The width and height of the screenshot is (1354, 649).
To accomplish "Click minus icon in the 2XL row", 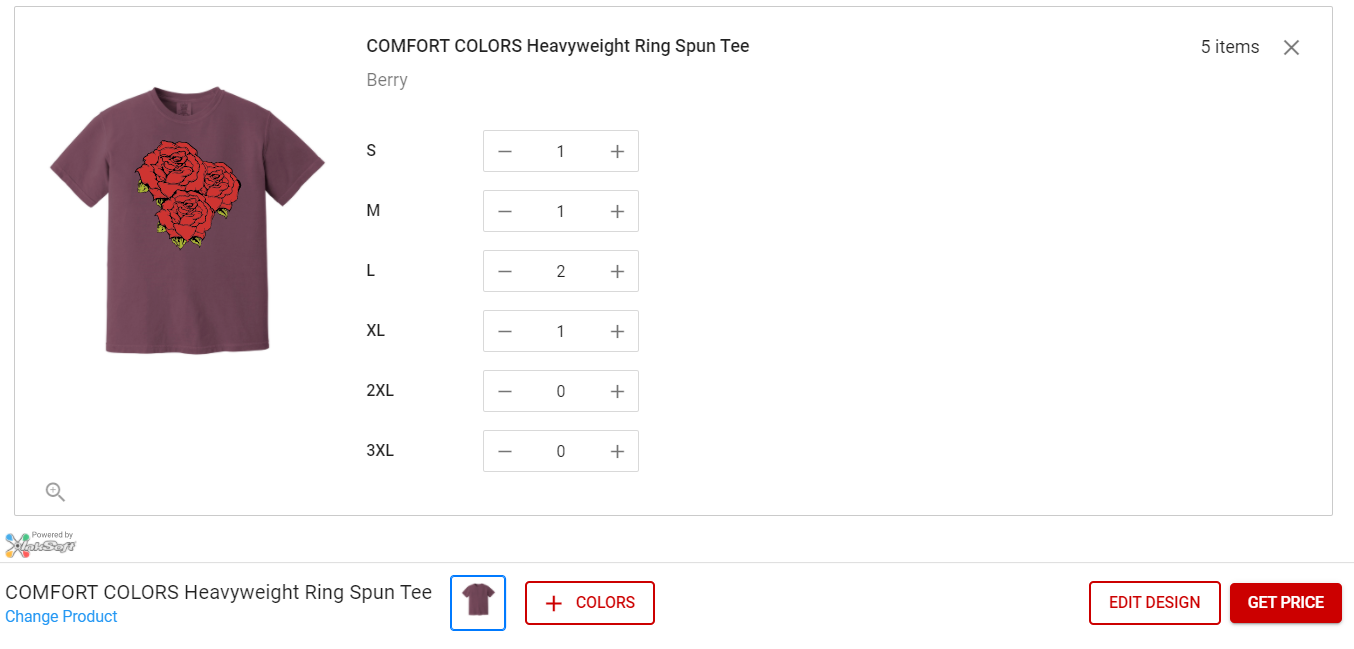I will [505, 391].
